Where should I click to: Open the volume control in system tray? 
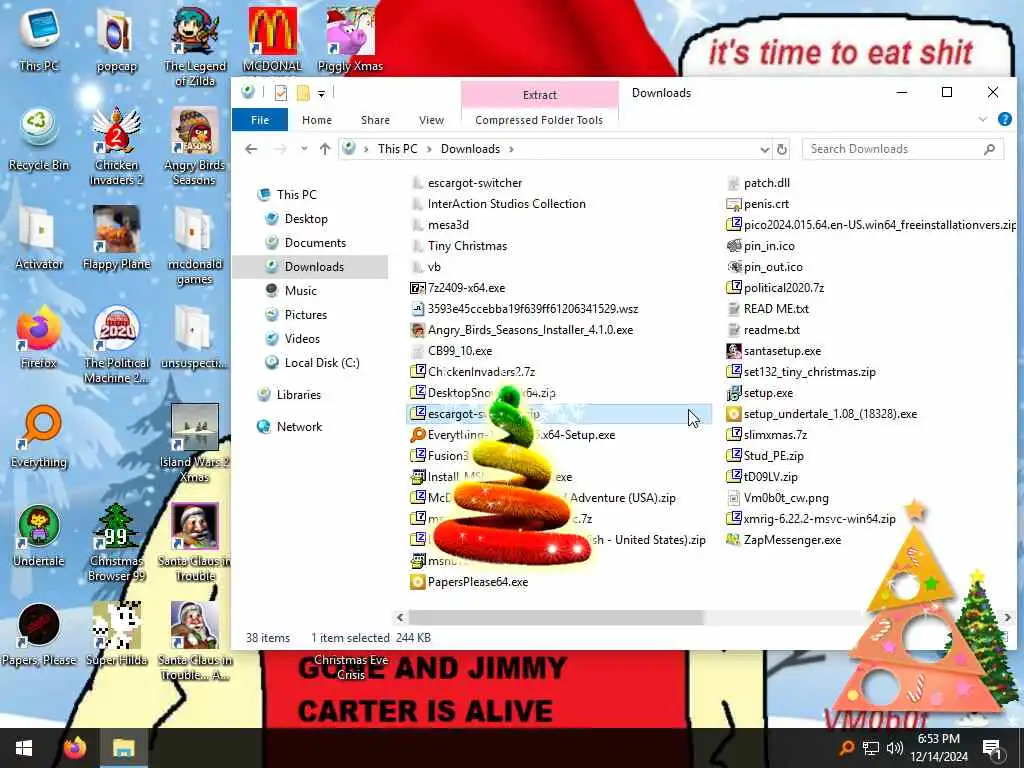pos(895,748)
